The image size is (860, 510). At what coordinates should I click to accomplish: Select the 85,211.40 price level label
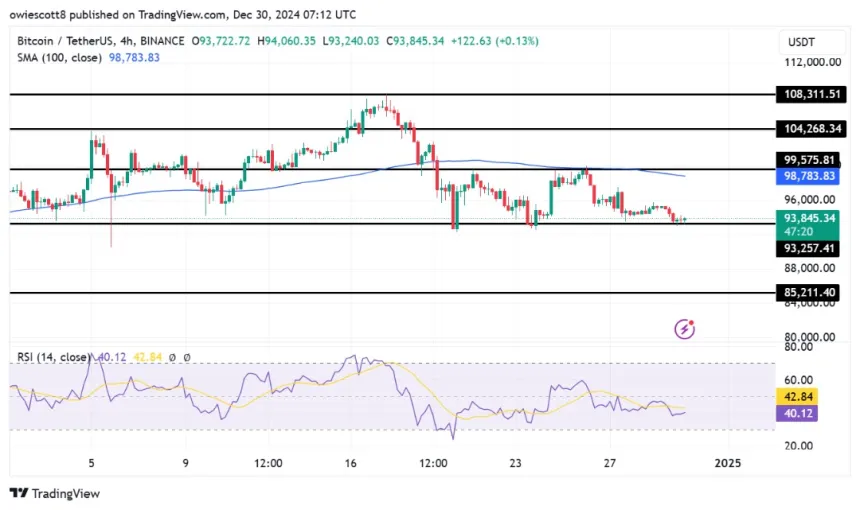click(x=811, y=293)
